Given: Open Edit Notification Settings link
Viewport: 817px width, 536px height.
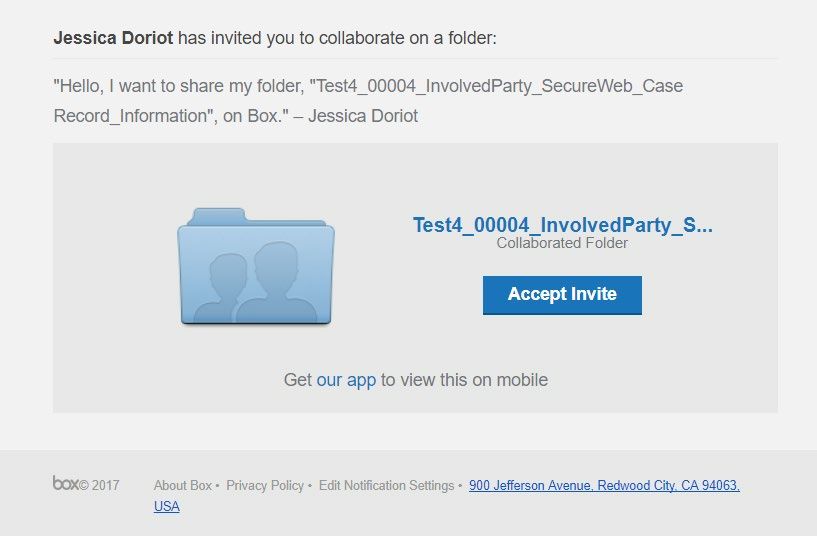Looking at the screenshot, I should [x=387, y=485].
